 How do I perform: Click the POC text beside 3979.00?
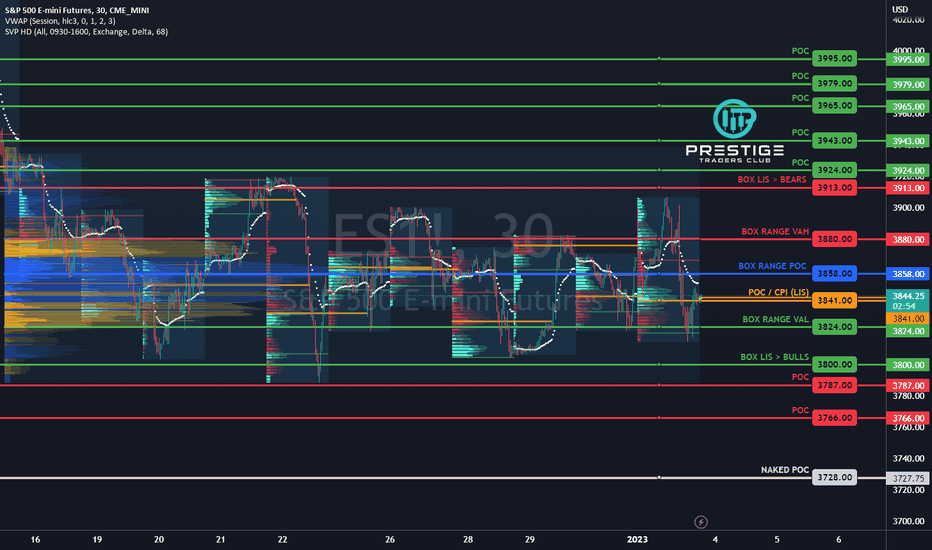coord(800,76)
